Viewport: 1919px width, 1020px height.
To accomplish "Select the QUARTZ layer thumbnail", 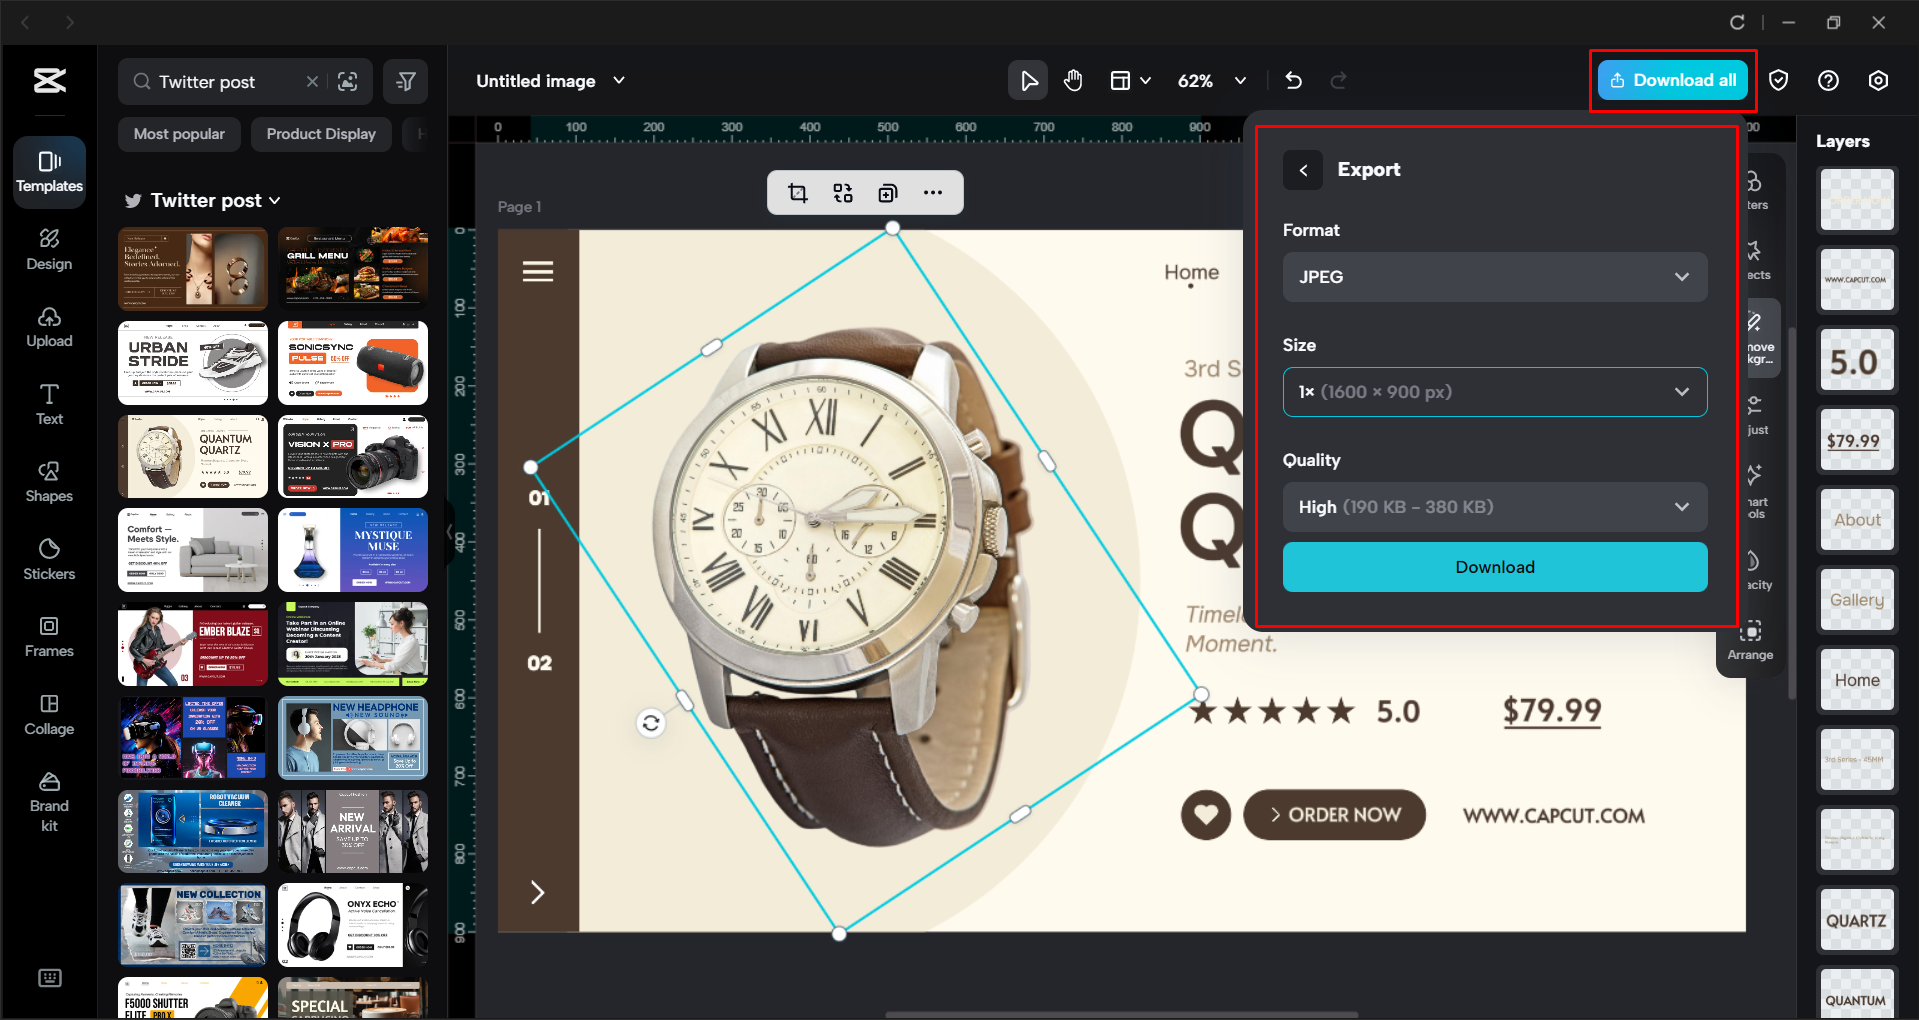I will point(1857,920).
